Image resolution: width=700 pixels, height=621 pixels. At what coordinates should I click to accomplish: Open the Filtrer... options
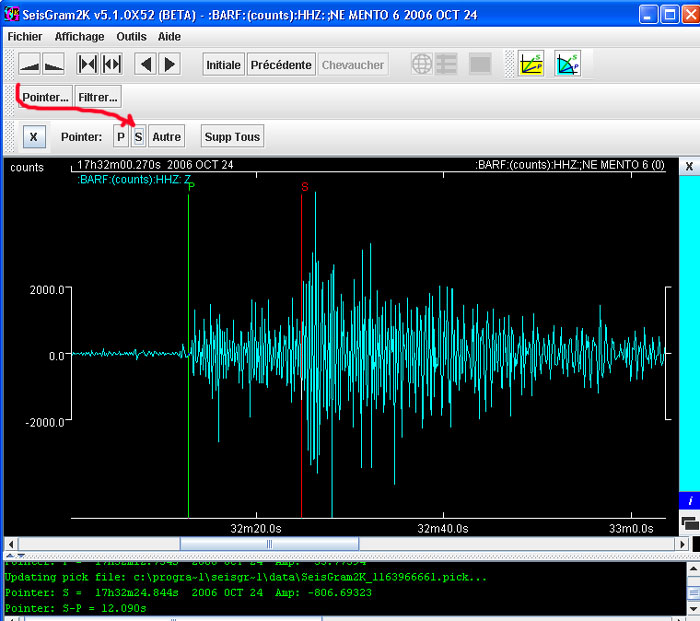pos(98,98)
